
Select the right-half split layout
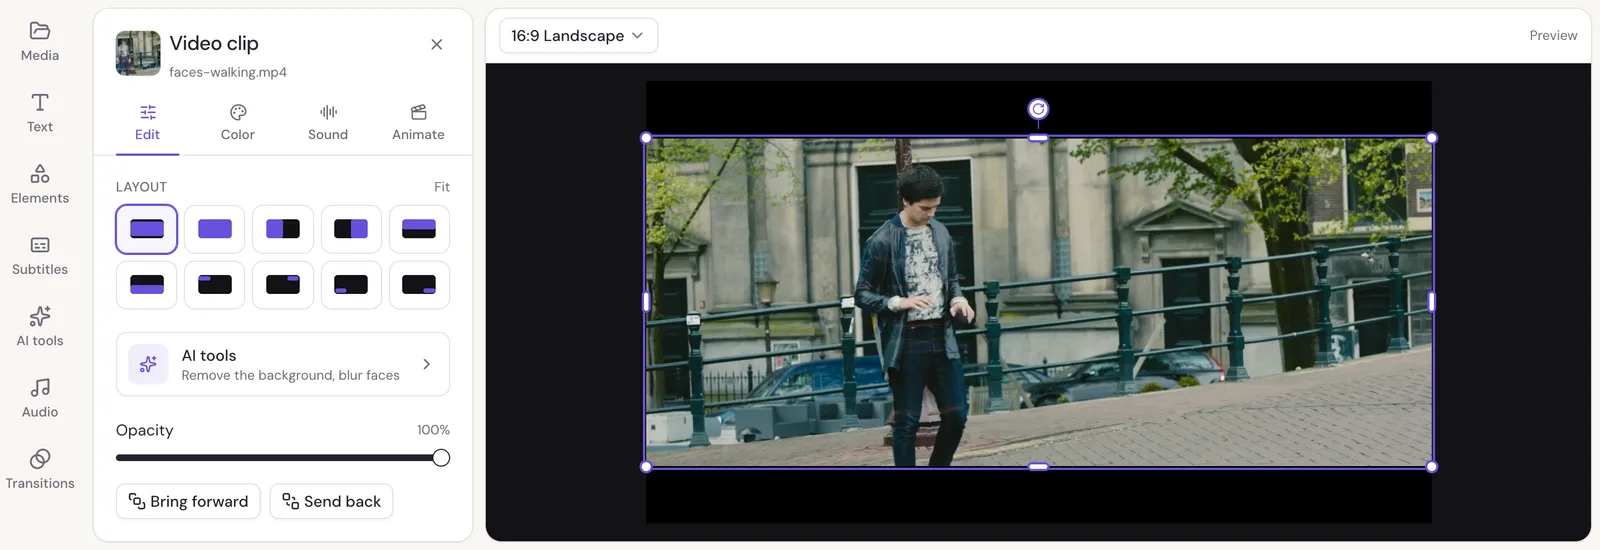click(351, 229)
